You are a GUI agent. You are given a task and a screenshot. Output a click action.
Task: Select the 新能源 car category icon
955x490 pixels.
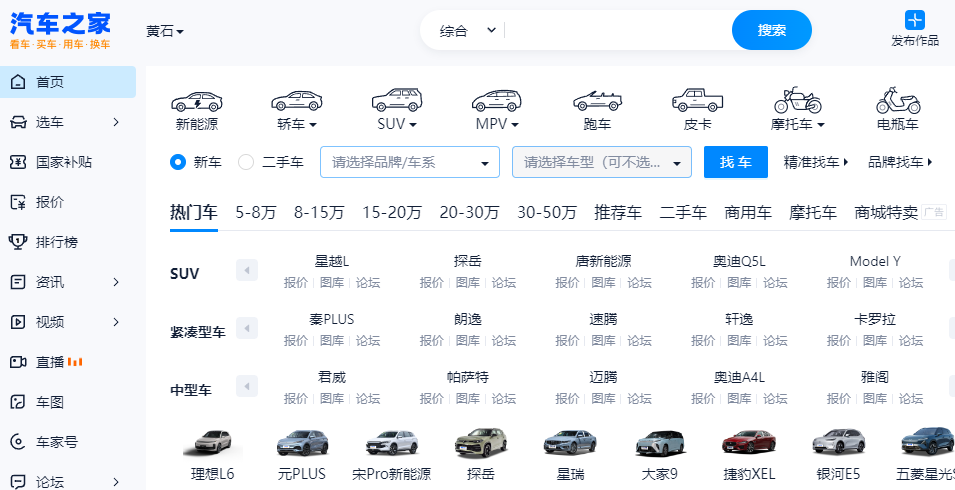point(197,101)
